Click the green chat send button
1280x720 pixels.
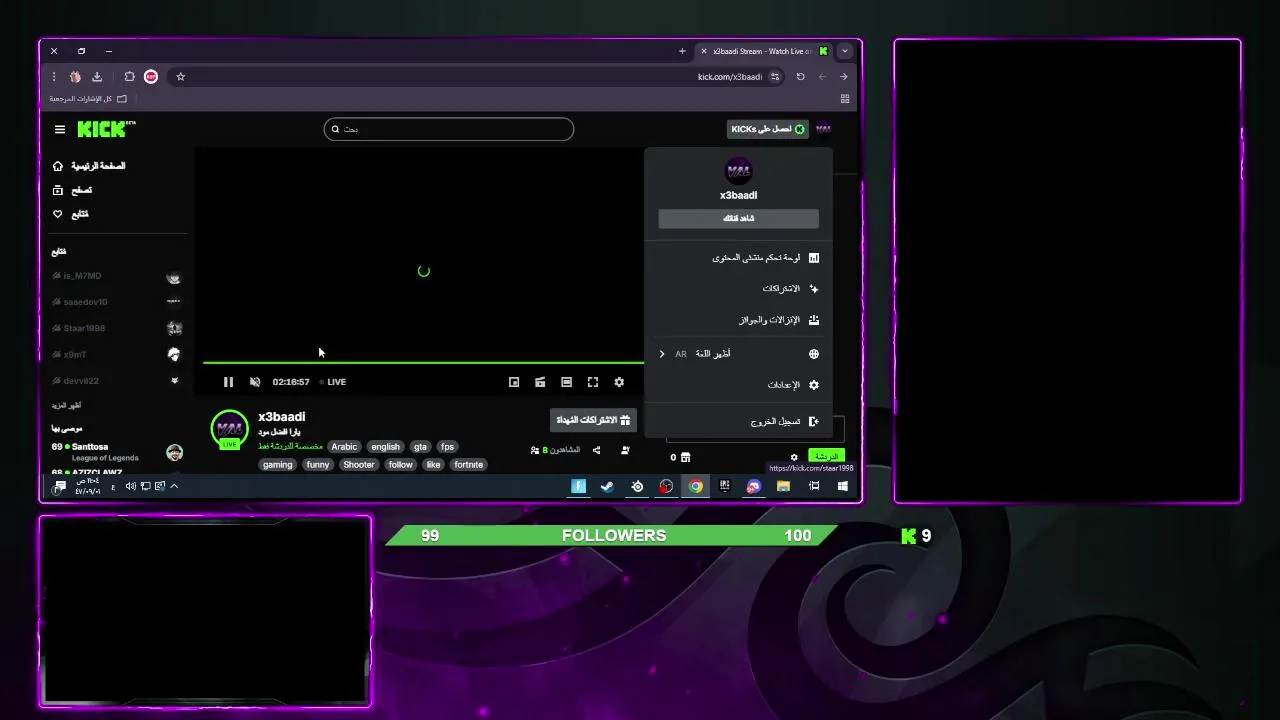pos(826,457)
